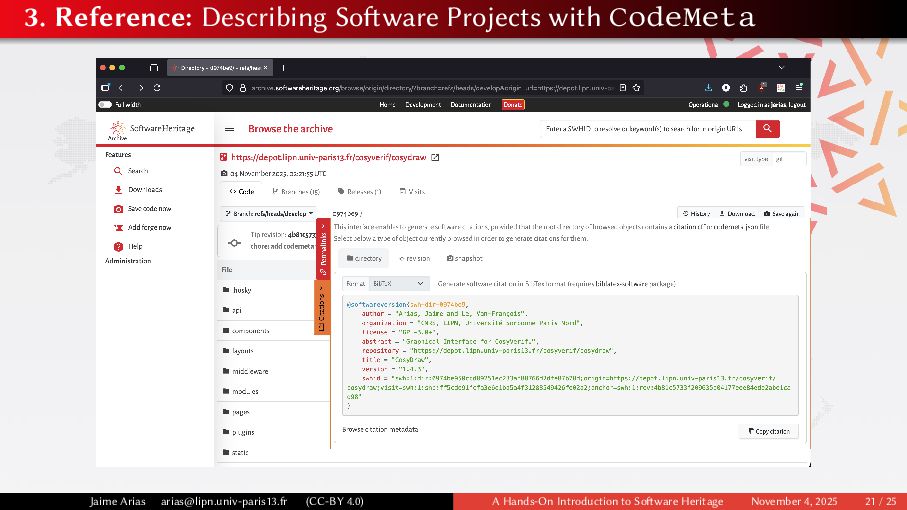The image size is (907, 510).
Task: Click the red archive search button
Action: click(x=767, y=129)
